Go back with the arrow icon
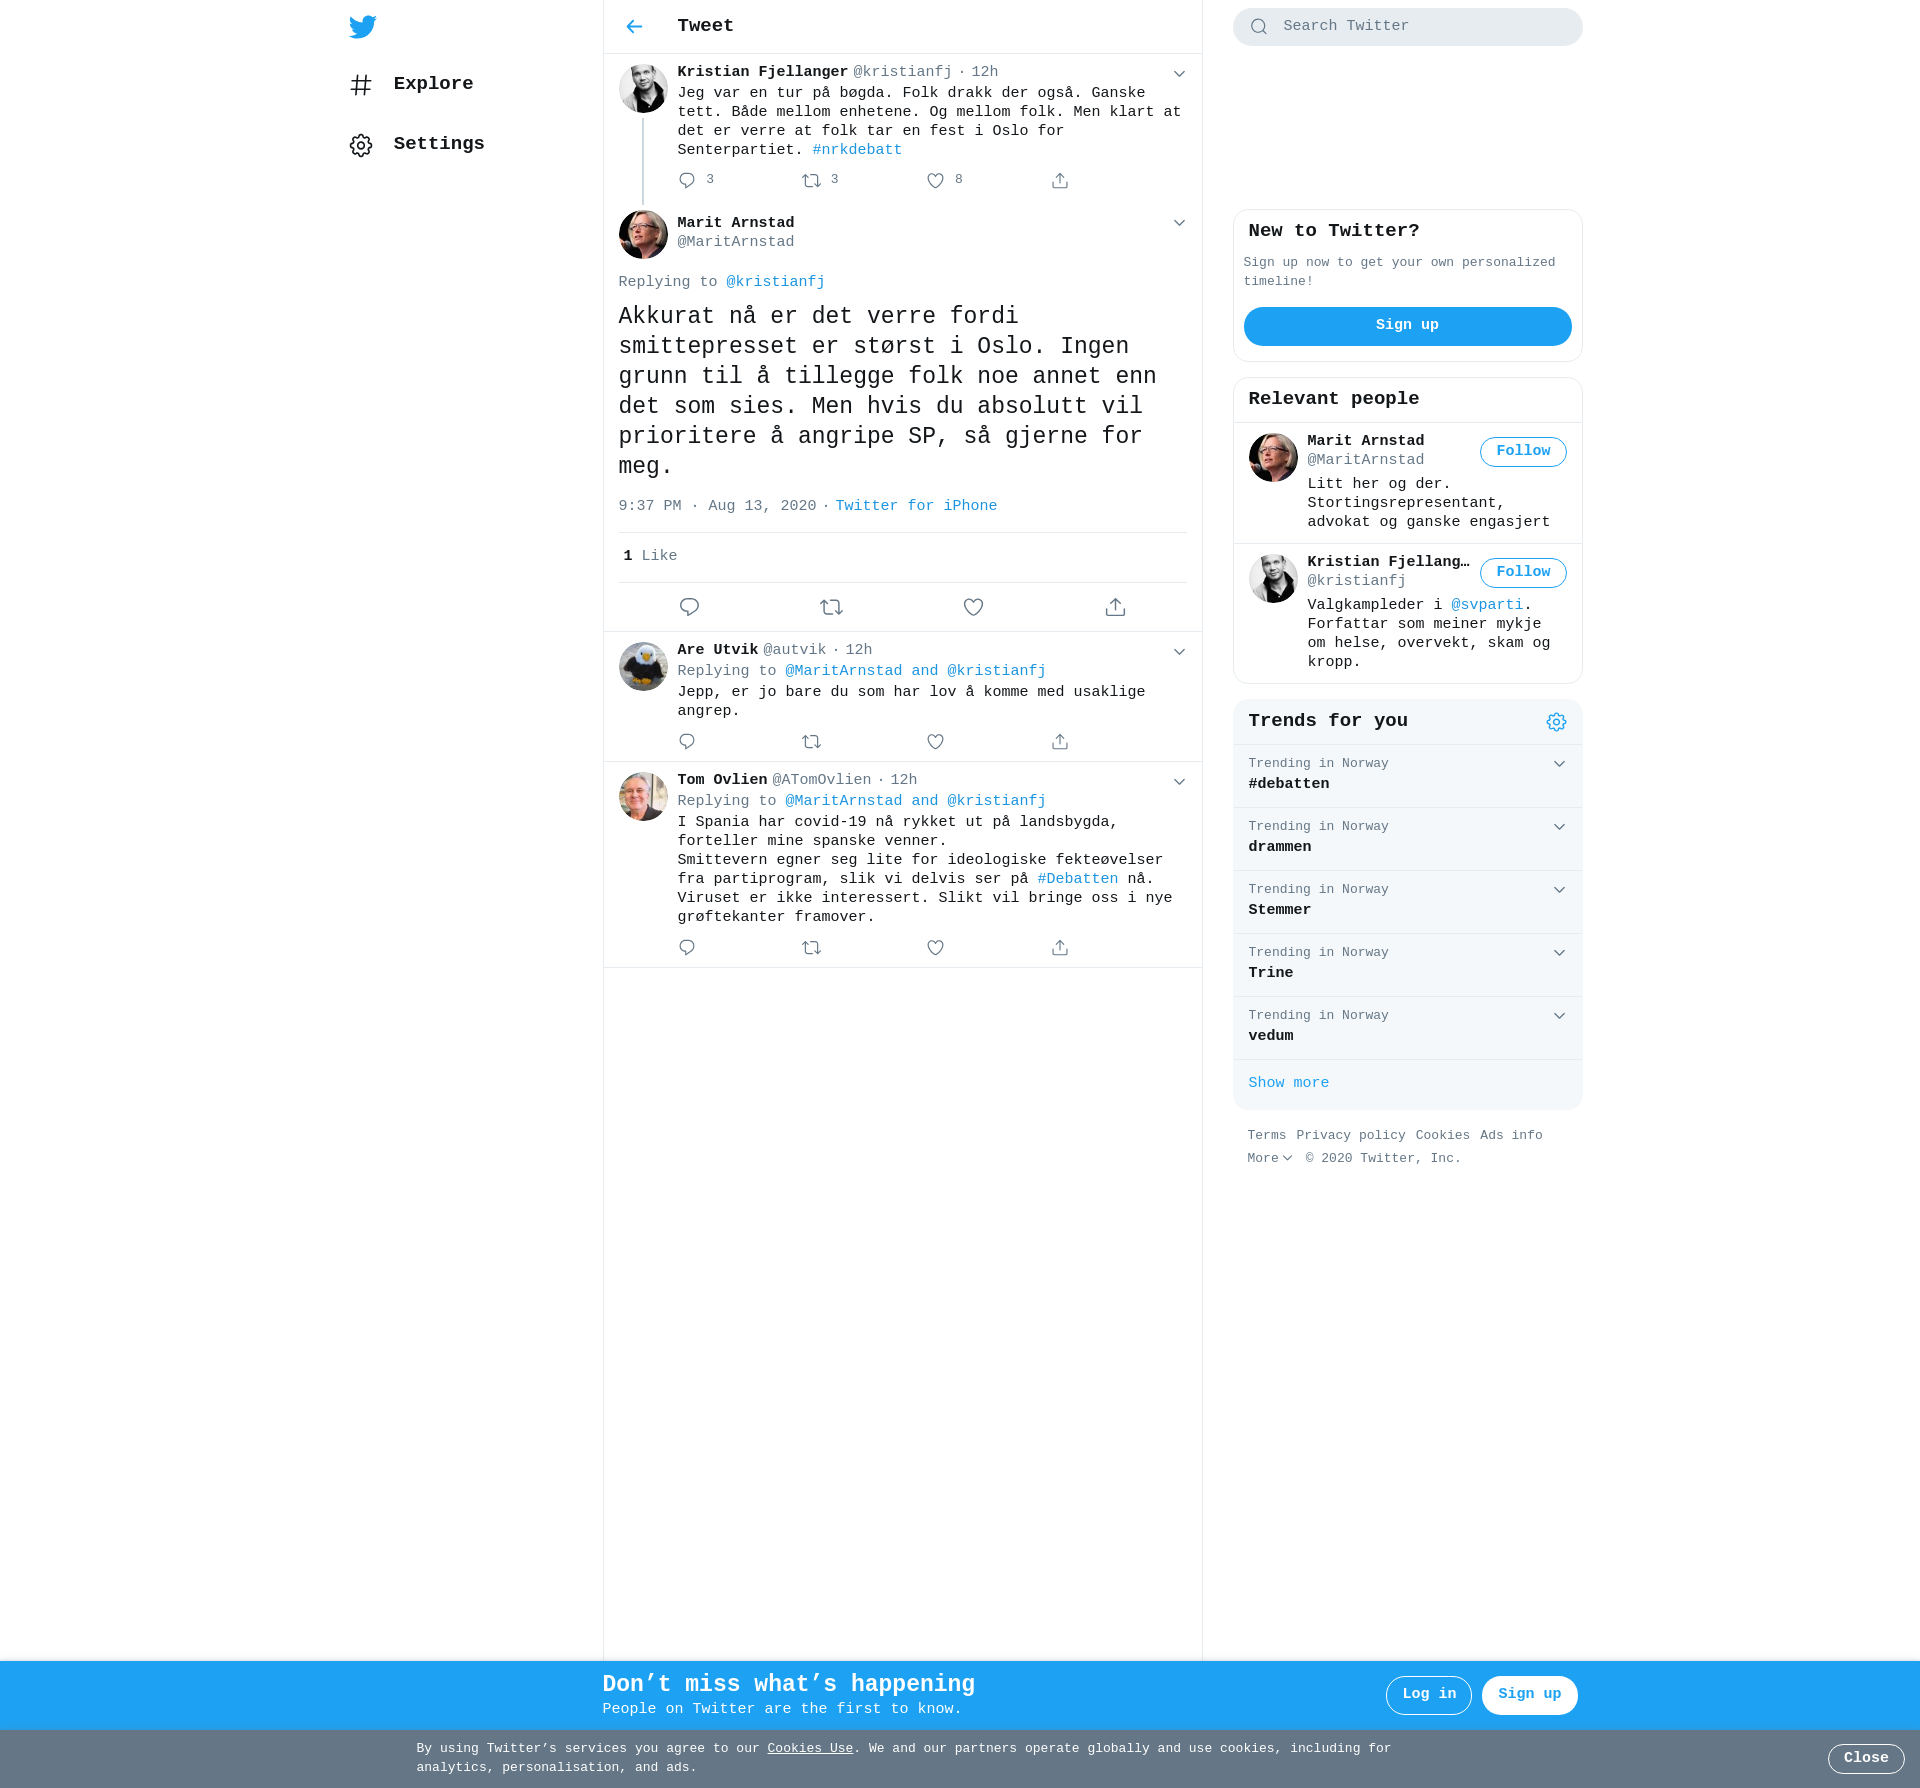This screenshot has width=1920, height=1788. pyautogui.click(x=634, y=27)
